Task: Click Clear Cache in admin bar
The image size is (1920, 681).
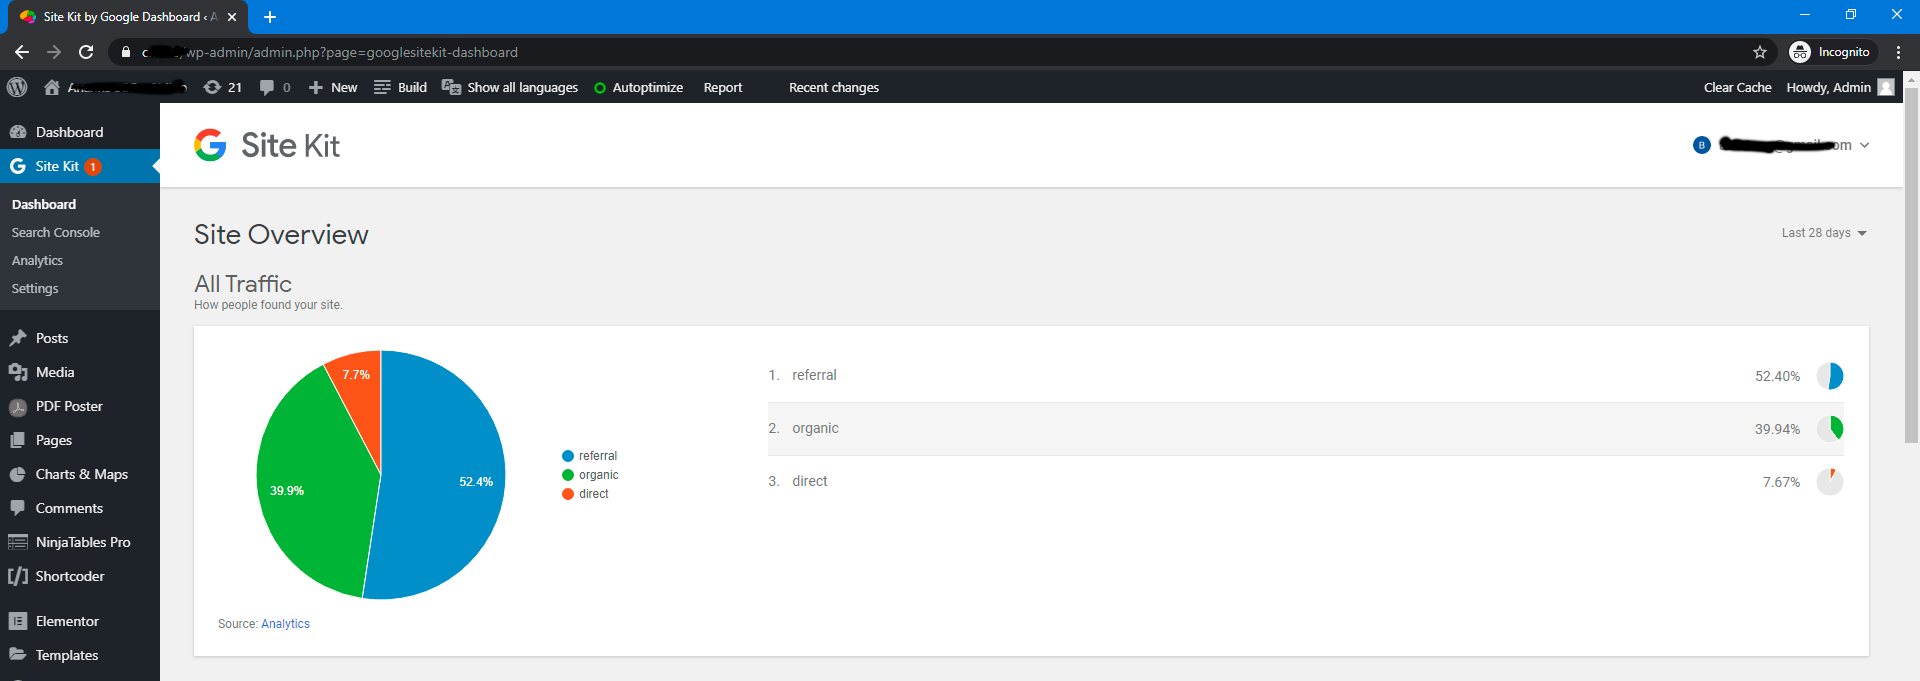Action: point(1737,87)
